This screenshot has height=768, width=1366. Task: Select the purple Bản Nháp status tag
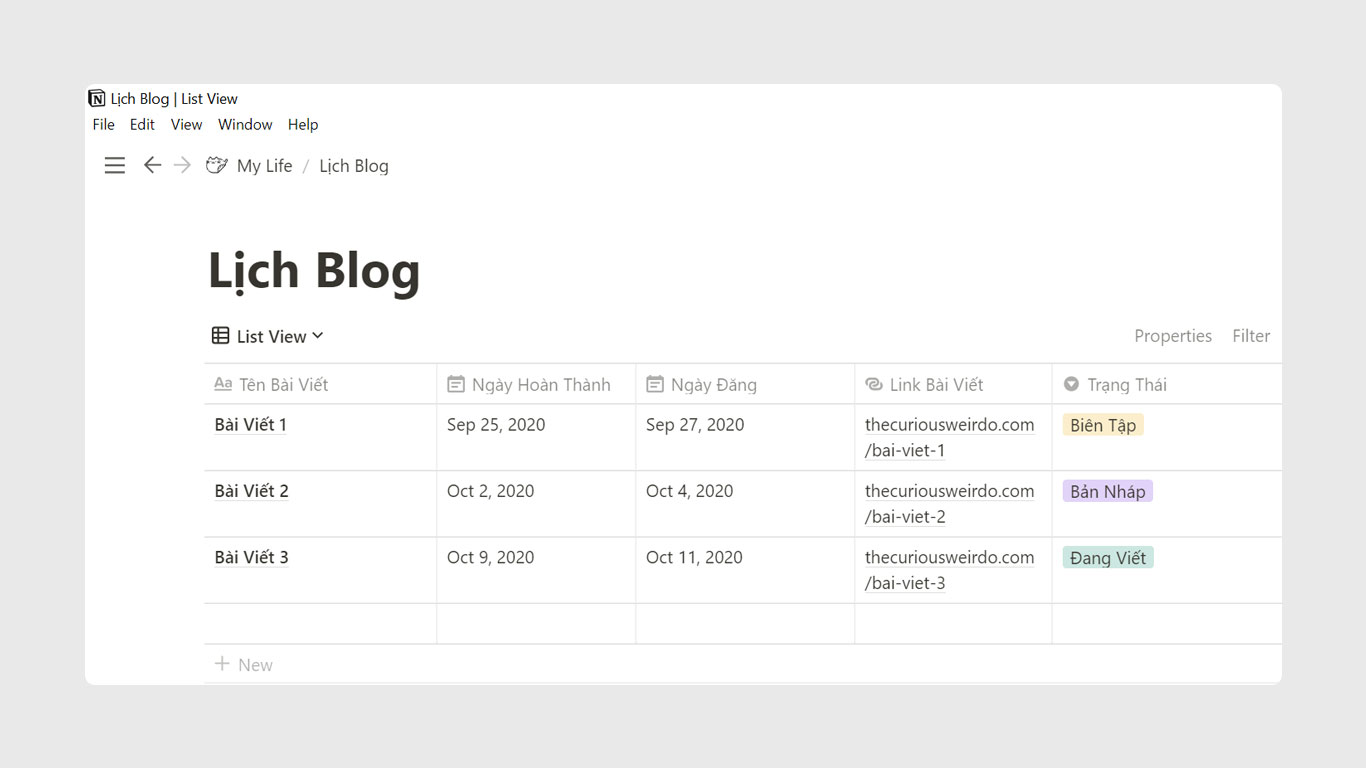click(x=1107, y=491)
